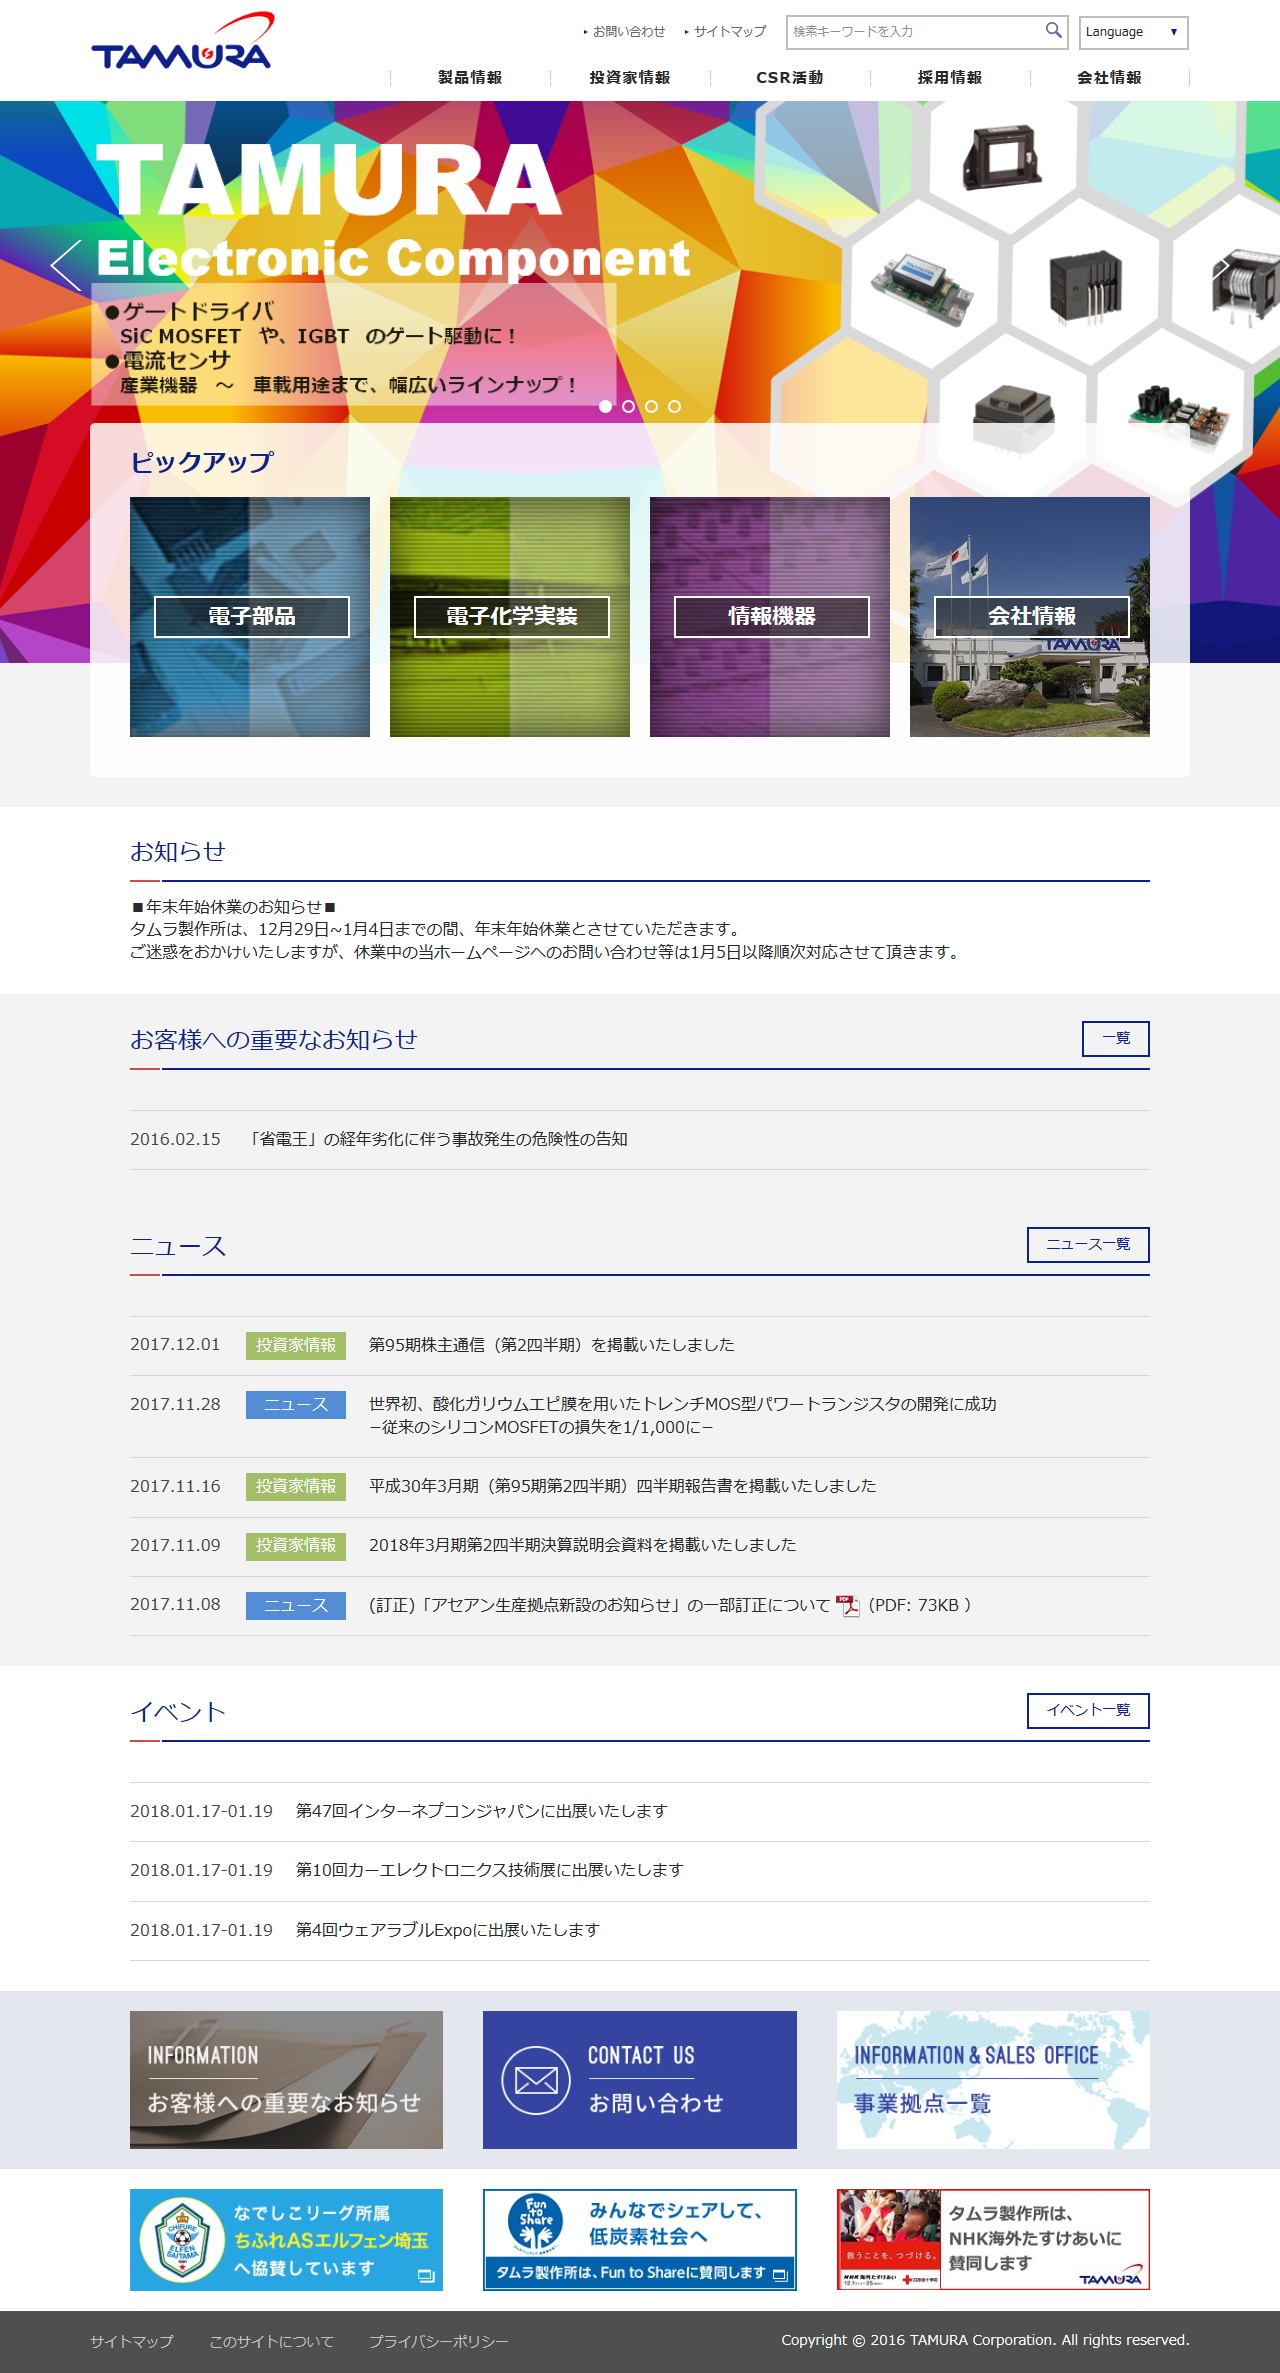This screenshot has height=2373, width=1280.
Task: Open the 会社情報 pickup tile
Action: tap(1030, 617)
